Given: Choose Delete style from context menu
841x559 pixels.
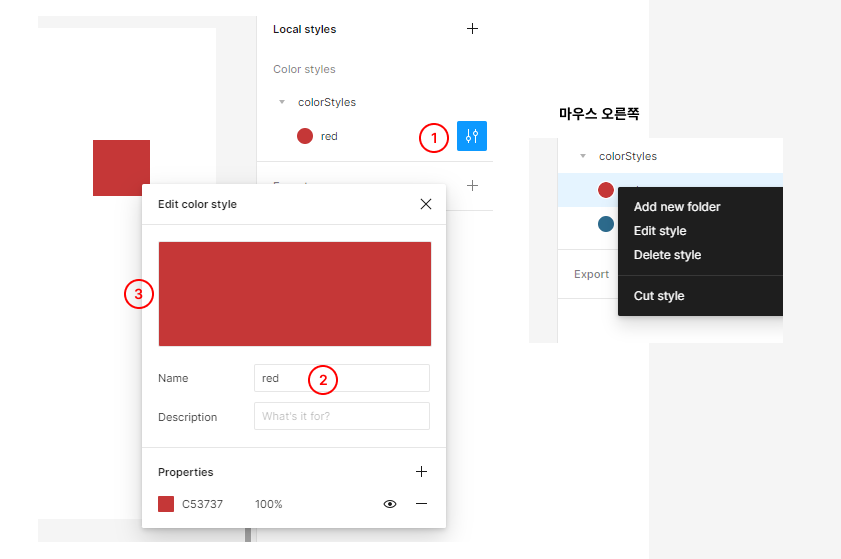Looking at the screenshot, I should point(667,255).
